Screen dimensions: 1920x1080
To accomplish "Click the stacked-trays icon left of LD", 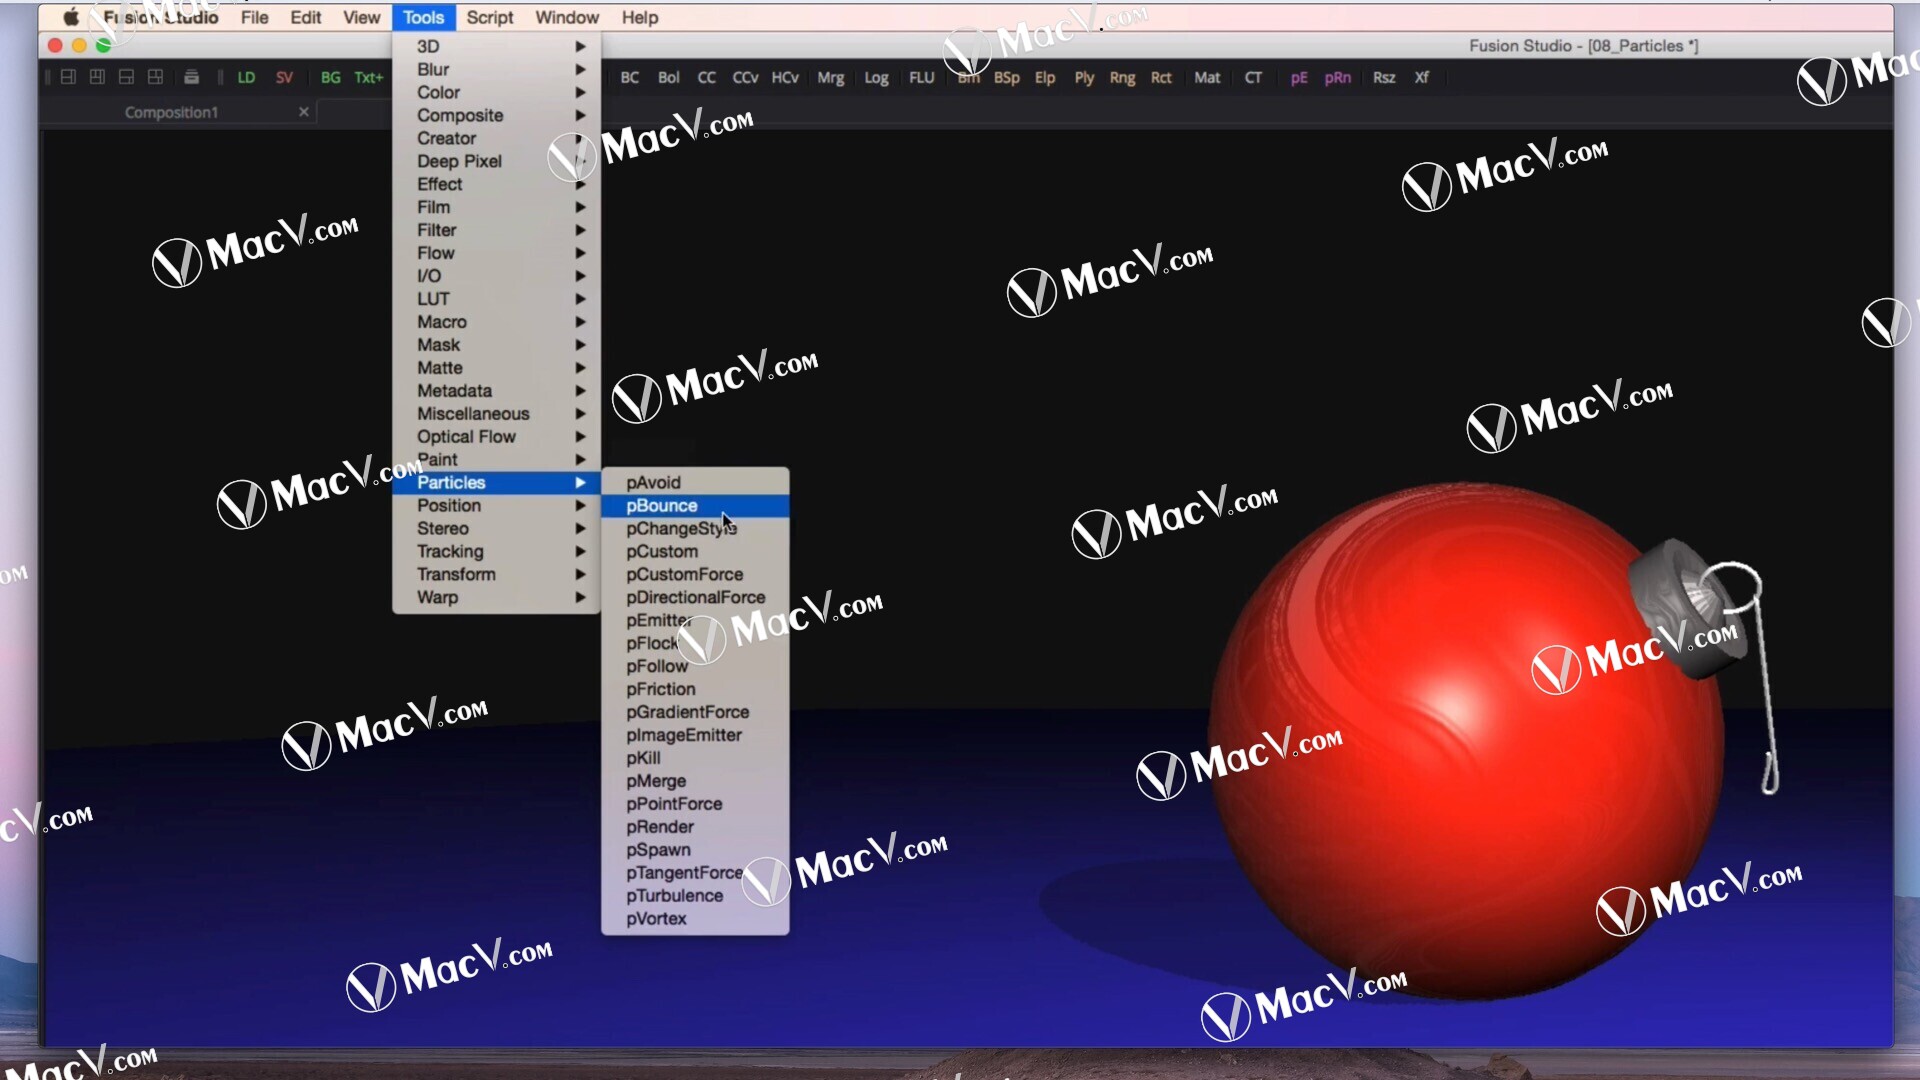I will (x=191, y=78).
